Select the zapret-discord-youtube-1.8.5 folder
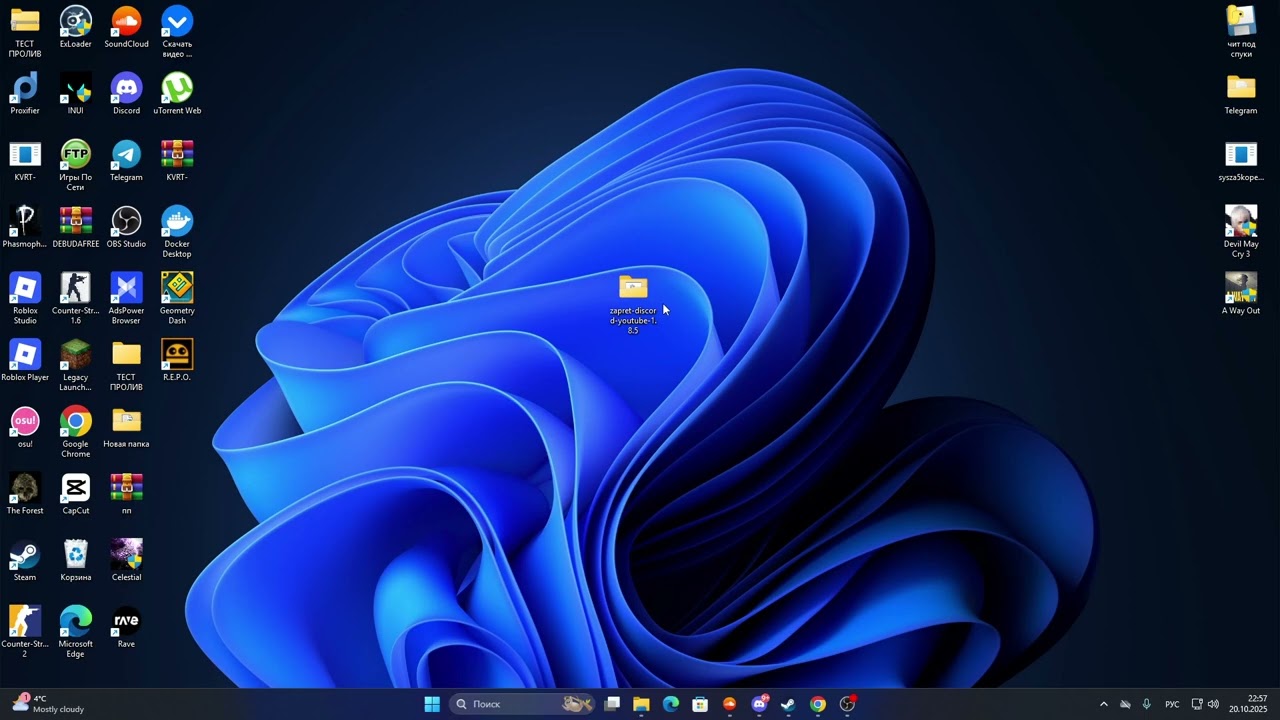The image size is (1280, 720). [x=633, y=304]
